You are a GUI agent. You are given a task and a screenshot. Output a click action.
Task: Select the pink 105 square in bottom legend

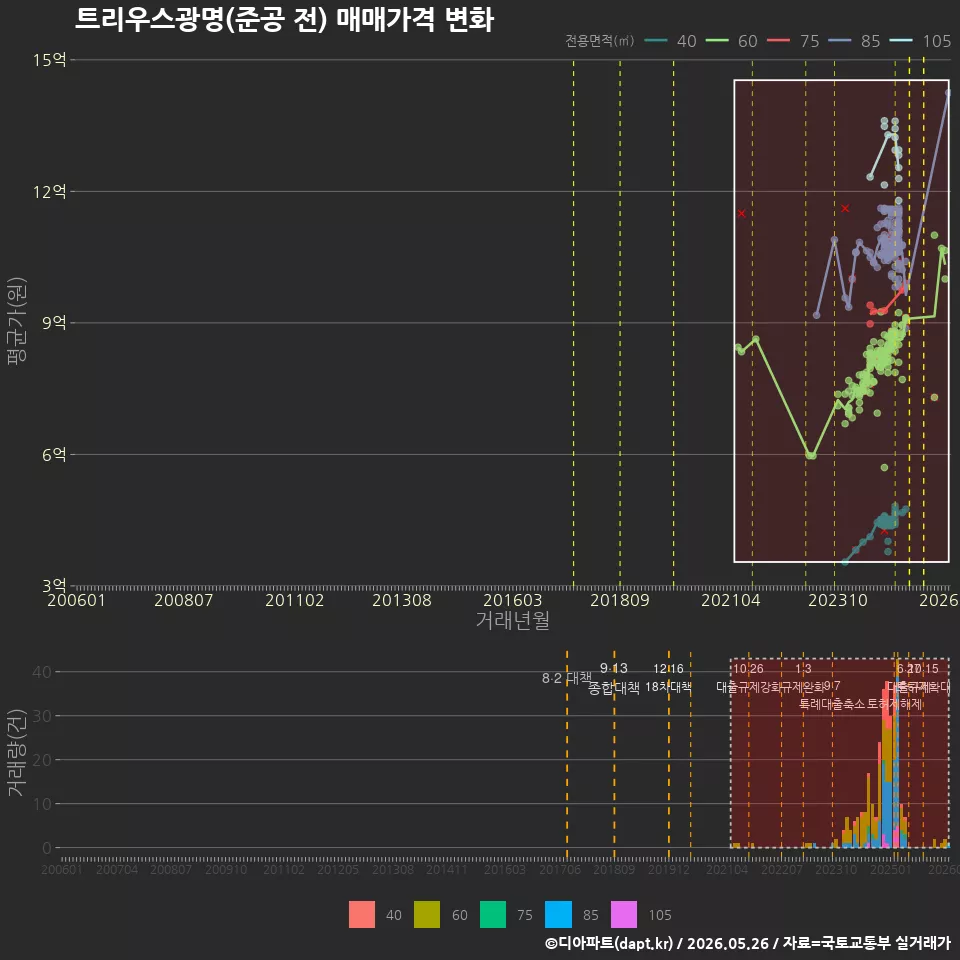pyautogui.click(x=624, y=915)
